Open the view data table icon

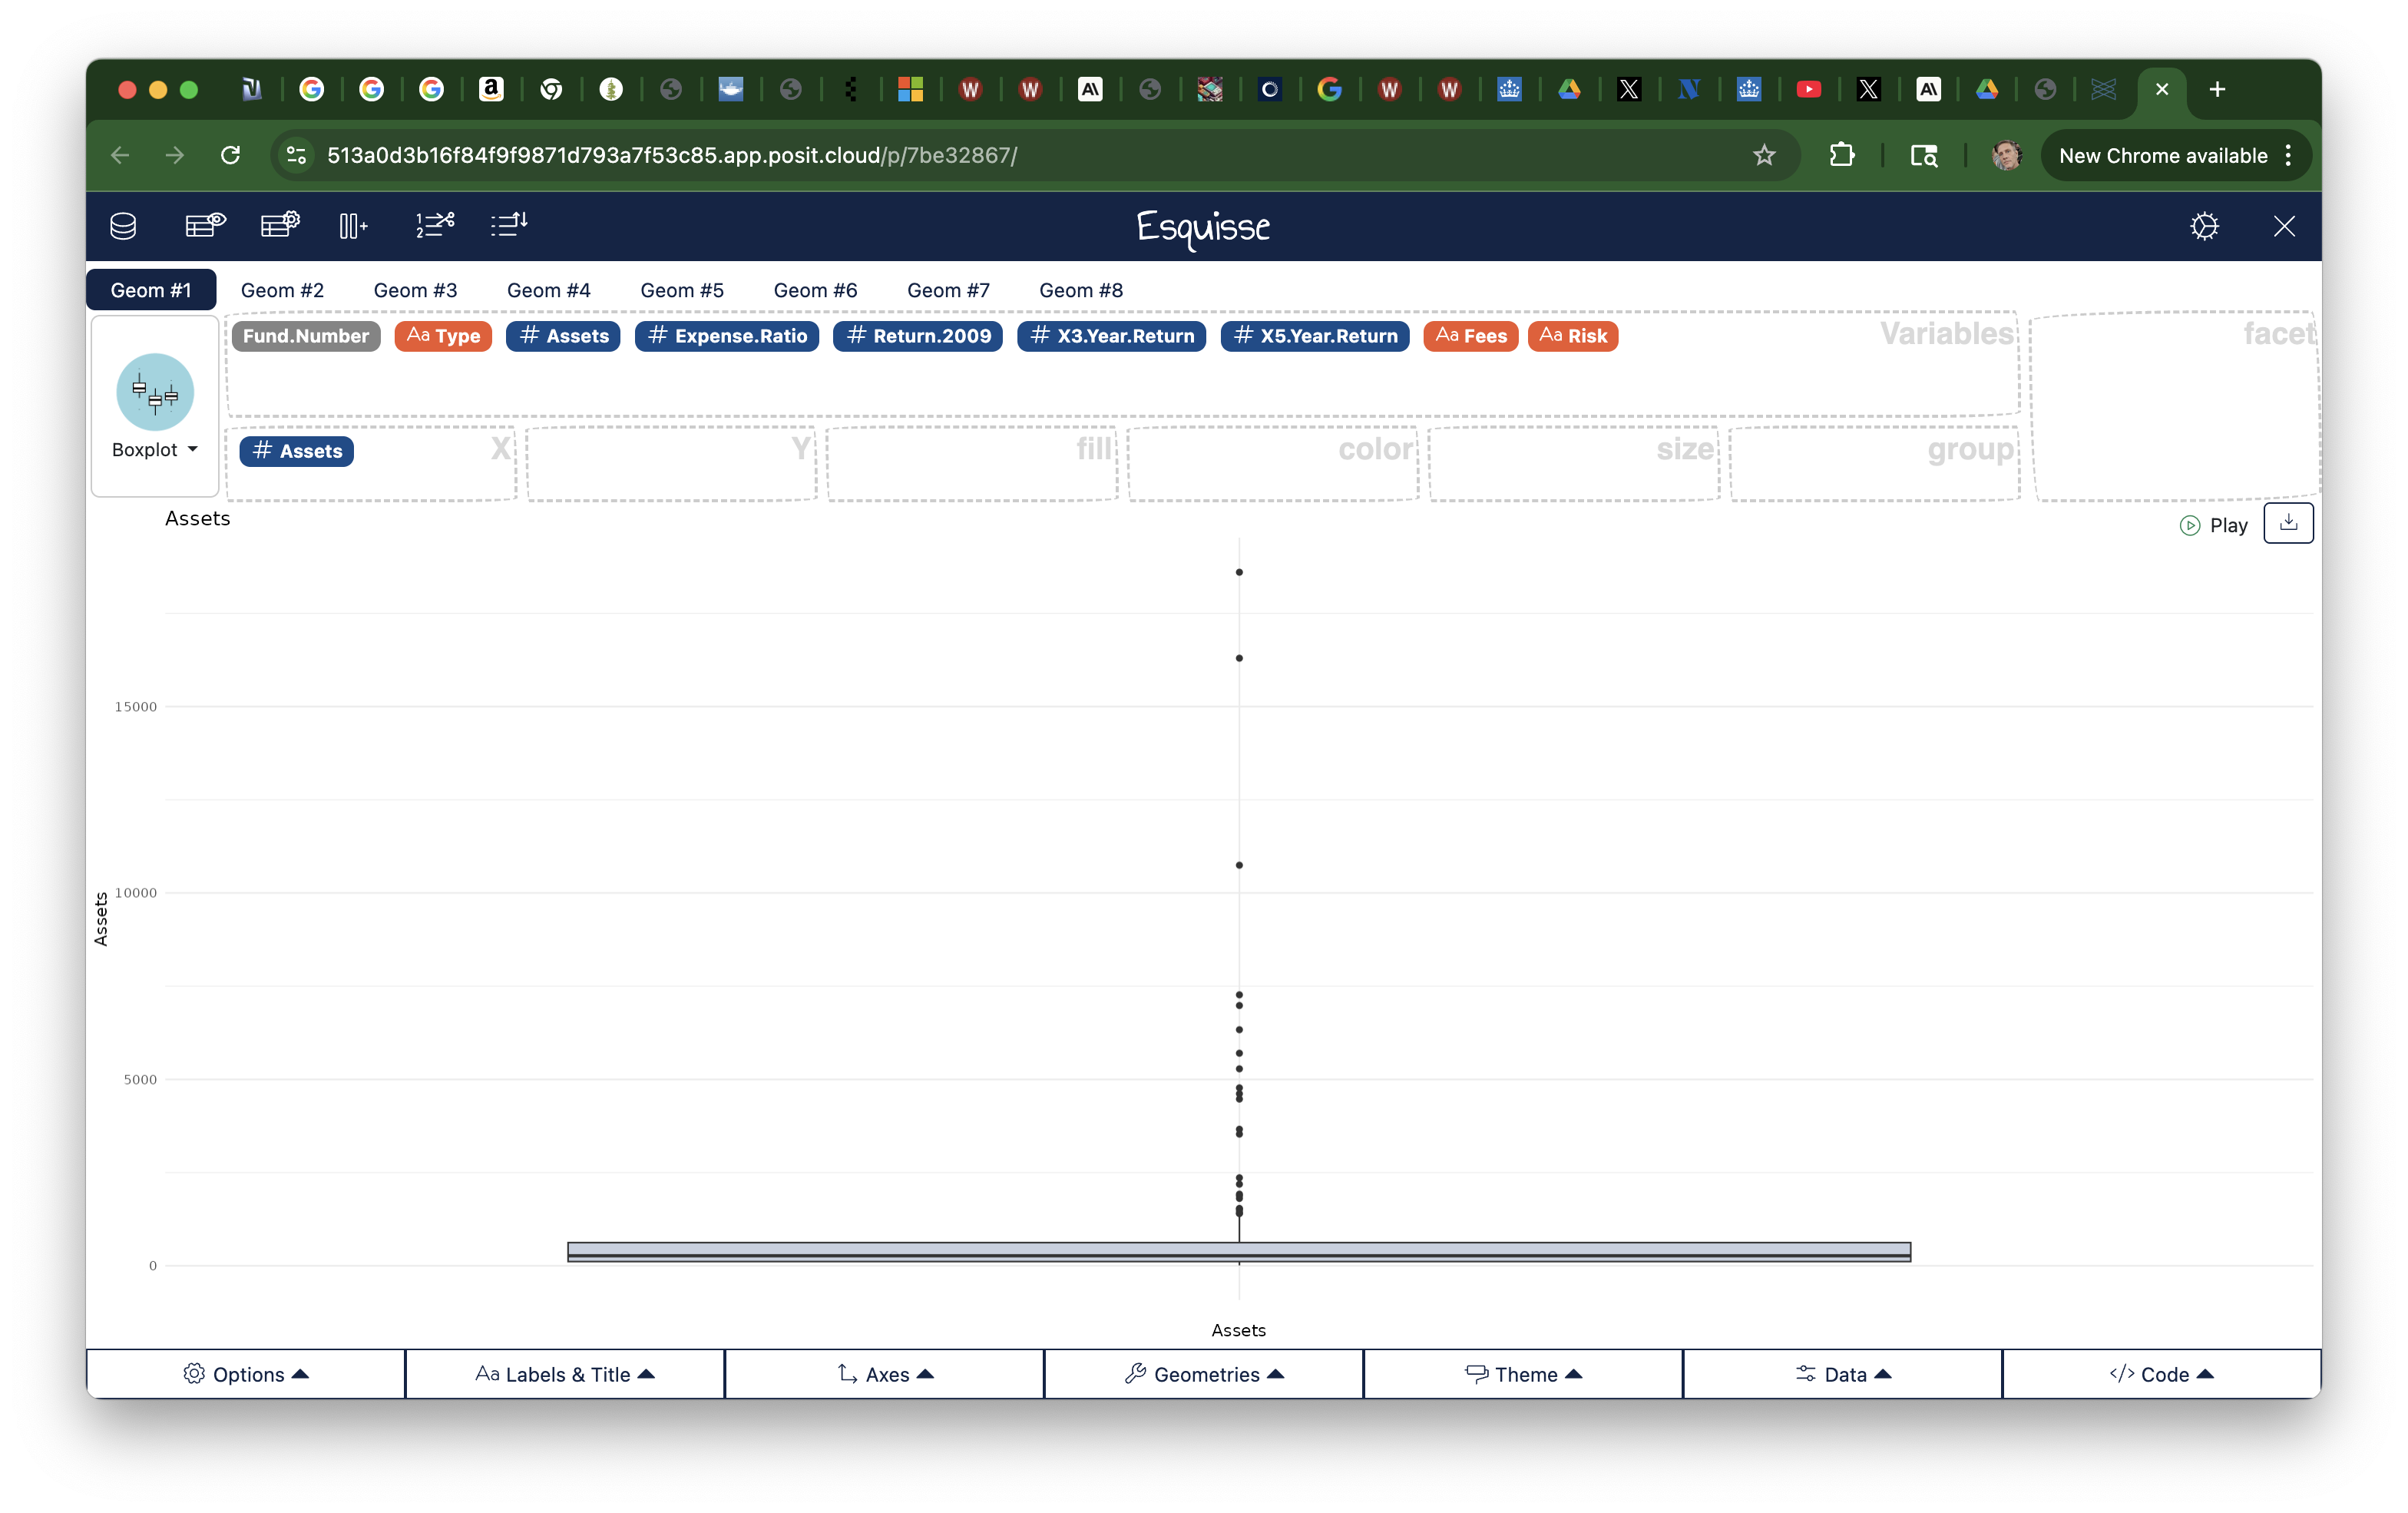pos(205,225)
